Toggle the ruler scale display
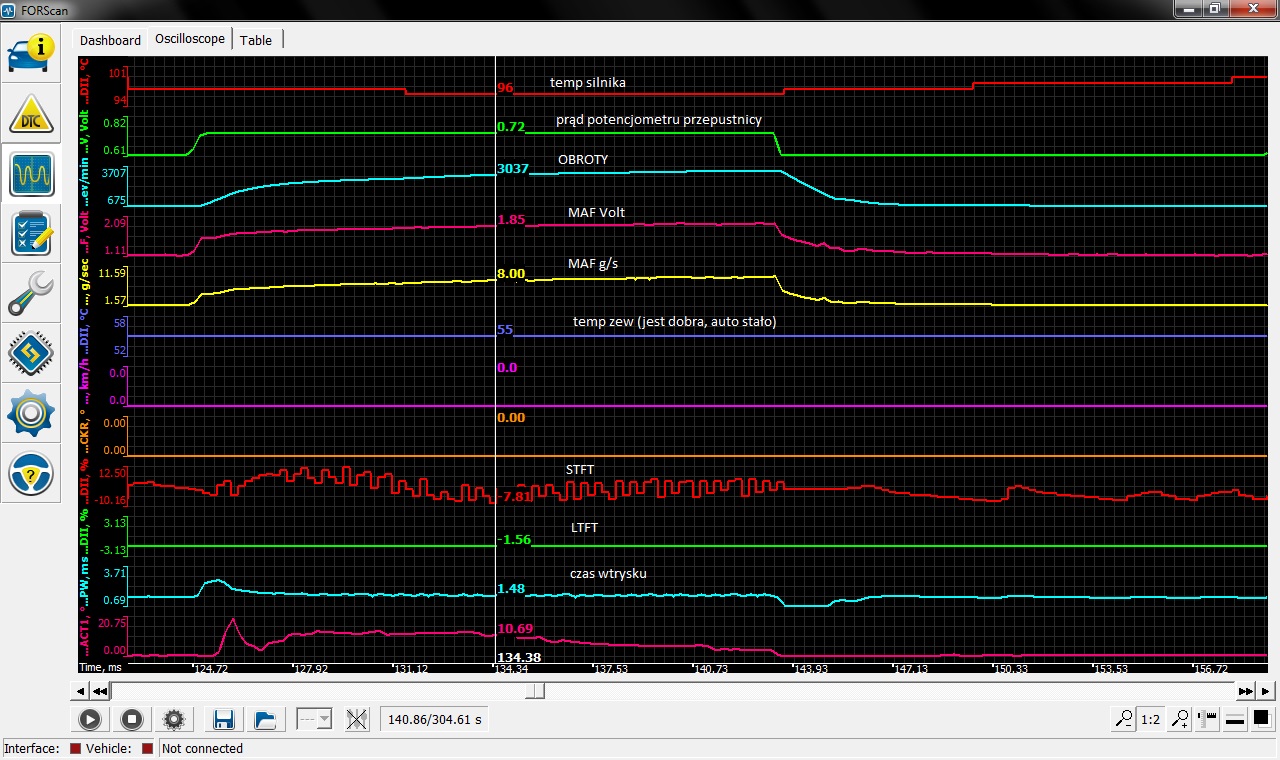The height and width of the screenshot is (760, 1280). pos(1208,719)
